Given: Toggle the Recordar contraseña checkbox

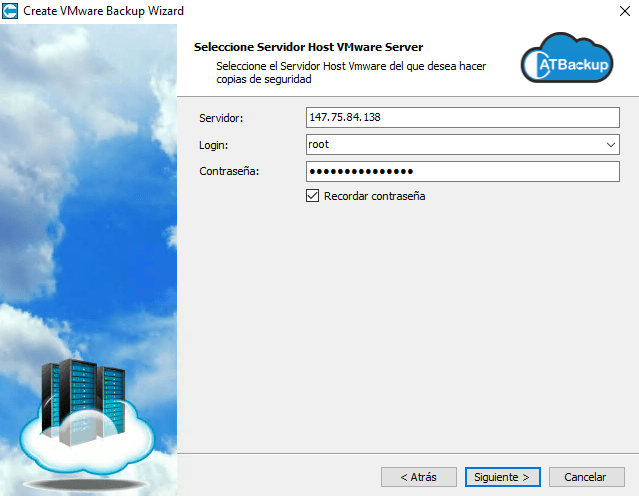Looking at the screenshot, I should click(313, 196).
